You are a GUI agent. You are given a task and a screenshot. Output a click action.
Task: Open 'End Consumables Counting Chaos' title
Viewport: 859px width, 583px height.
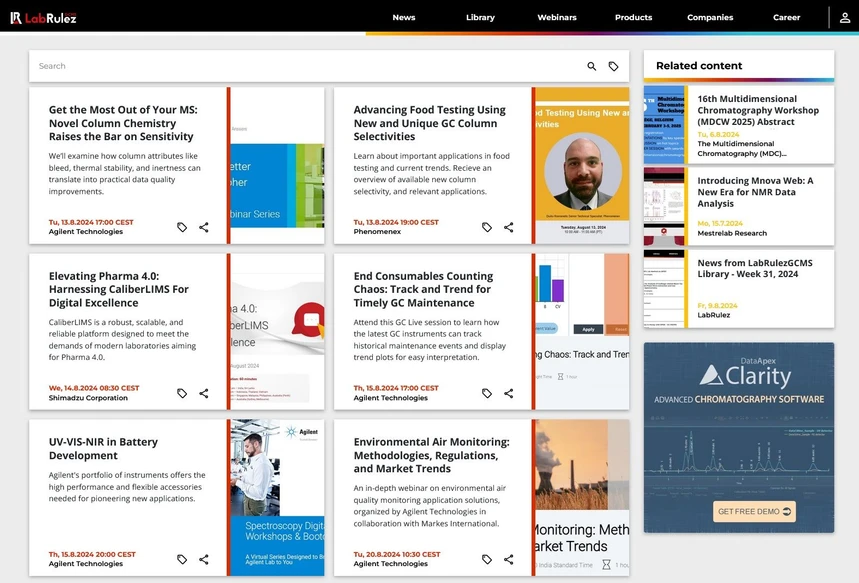423,289
